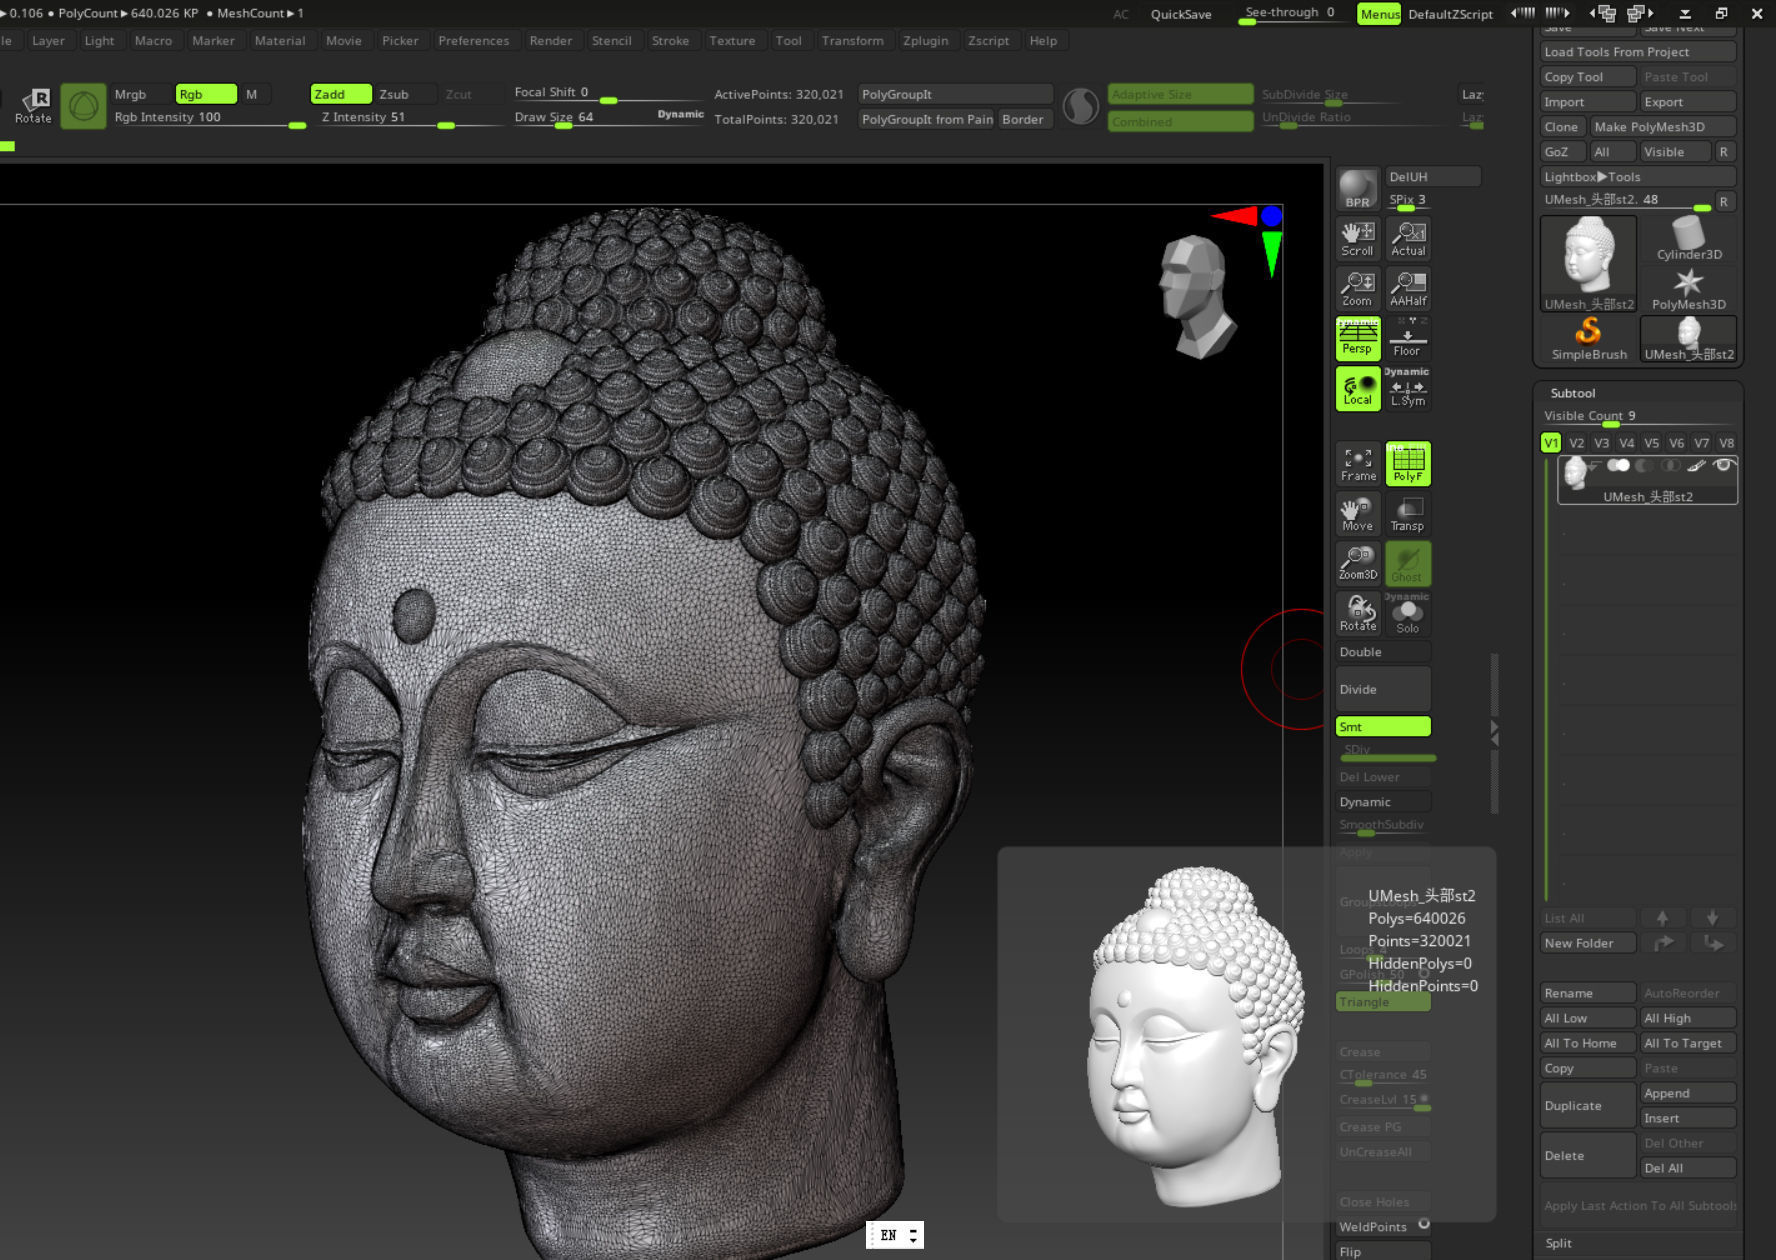1776x1260 pixels.
Task: Click the move subtool down arrow
Action: point(1712,918)
